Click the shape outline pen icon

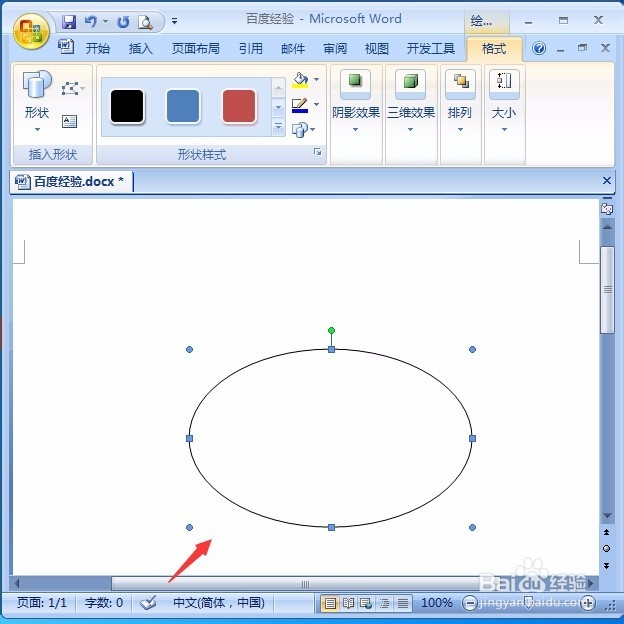300,105
